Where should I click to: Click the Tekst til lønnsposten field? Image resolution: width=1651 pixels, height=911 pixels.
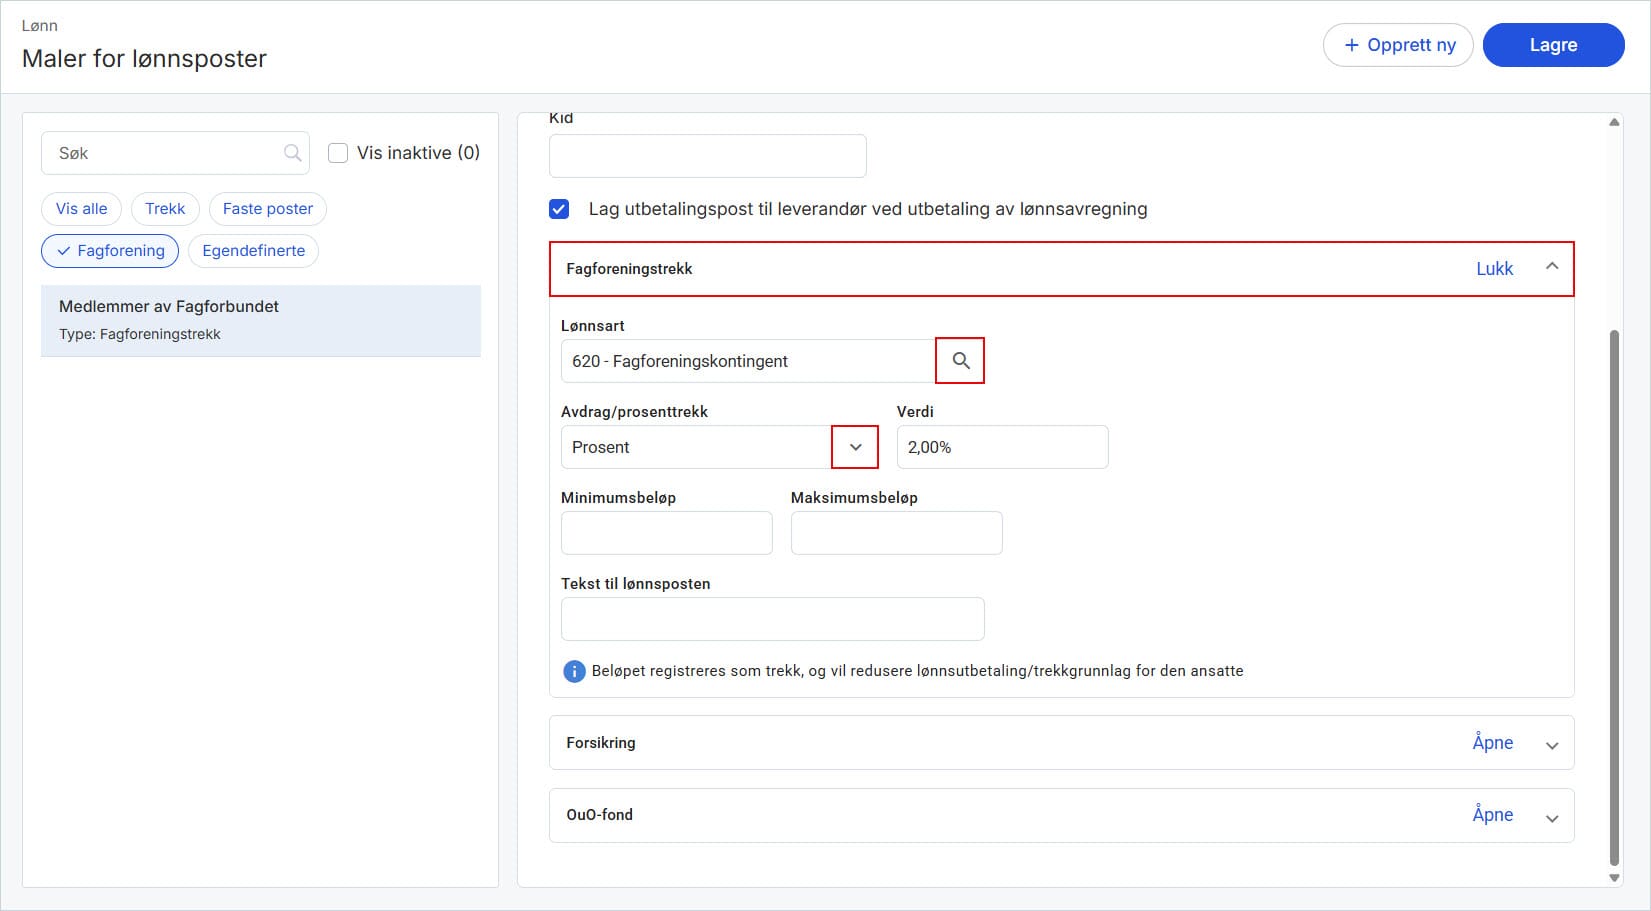point(773,619)
